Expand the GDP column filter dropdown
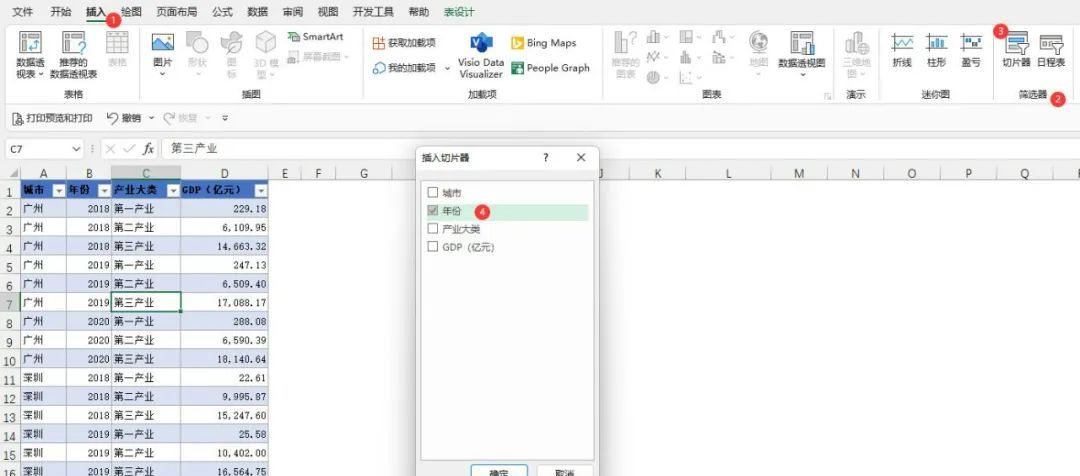This screenshot has width=1080, height=476. pos(261,191)
